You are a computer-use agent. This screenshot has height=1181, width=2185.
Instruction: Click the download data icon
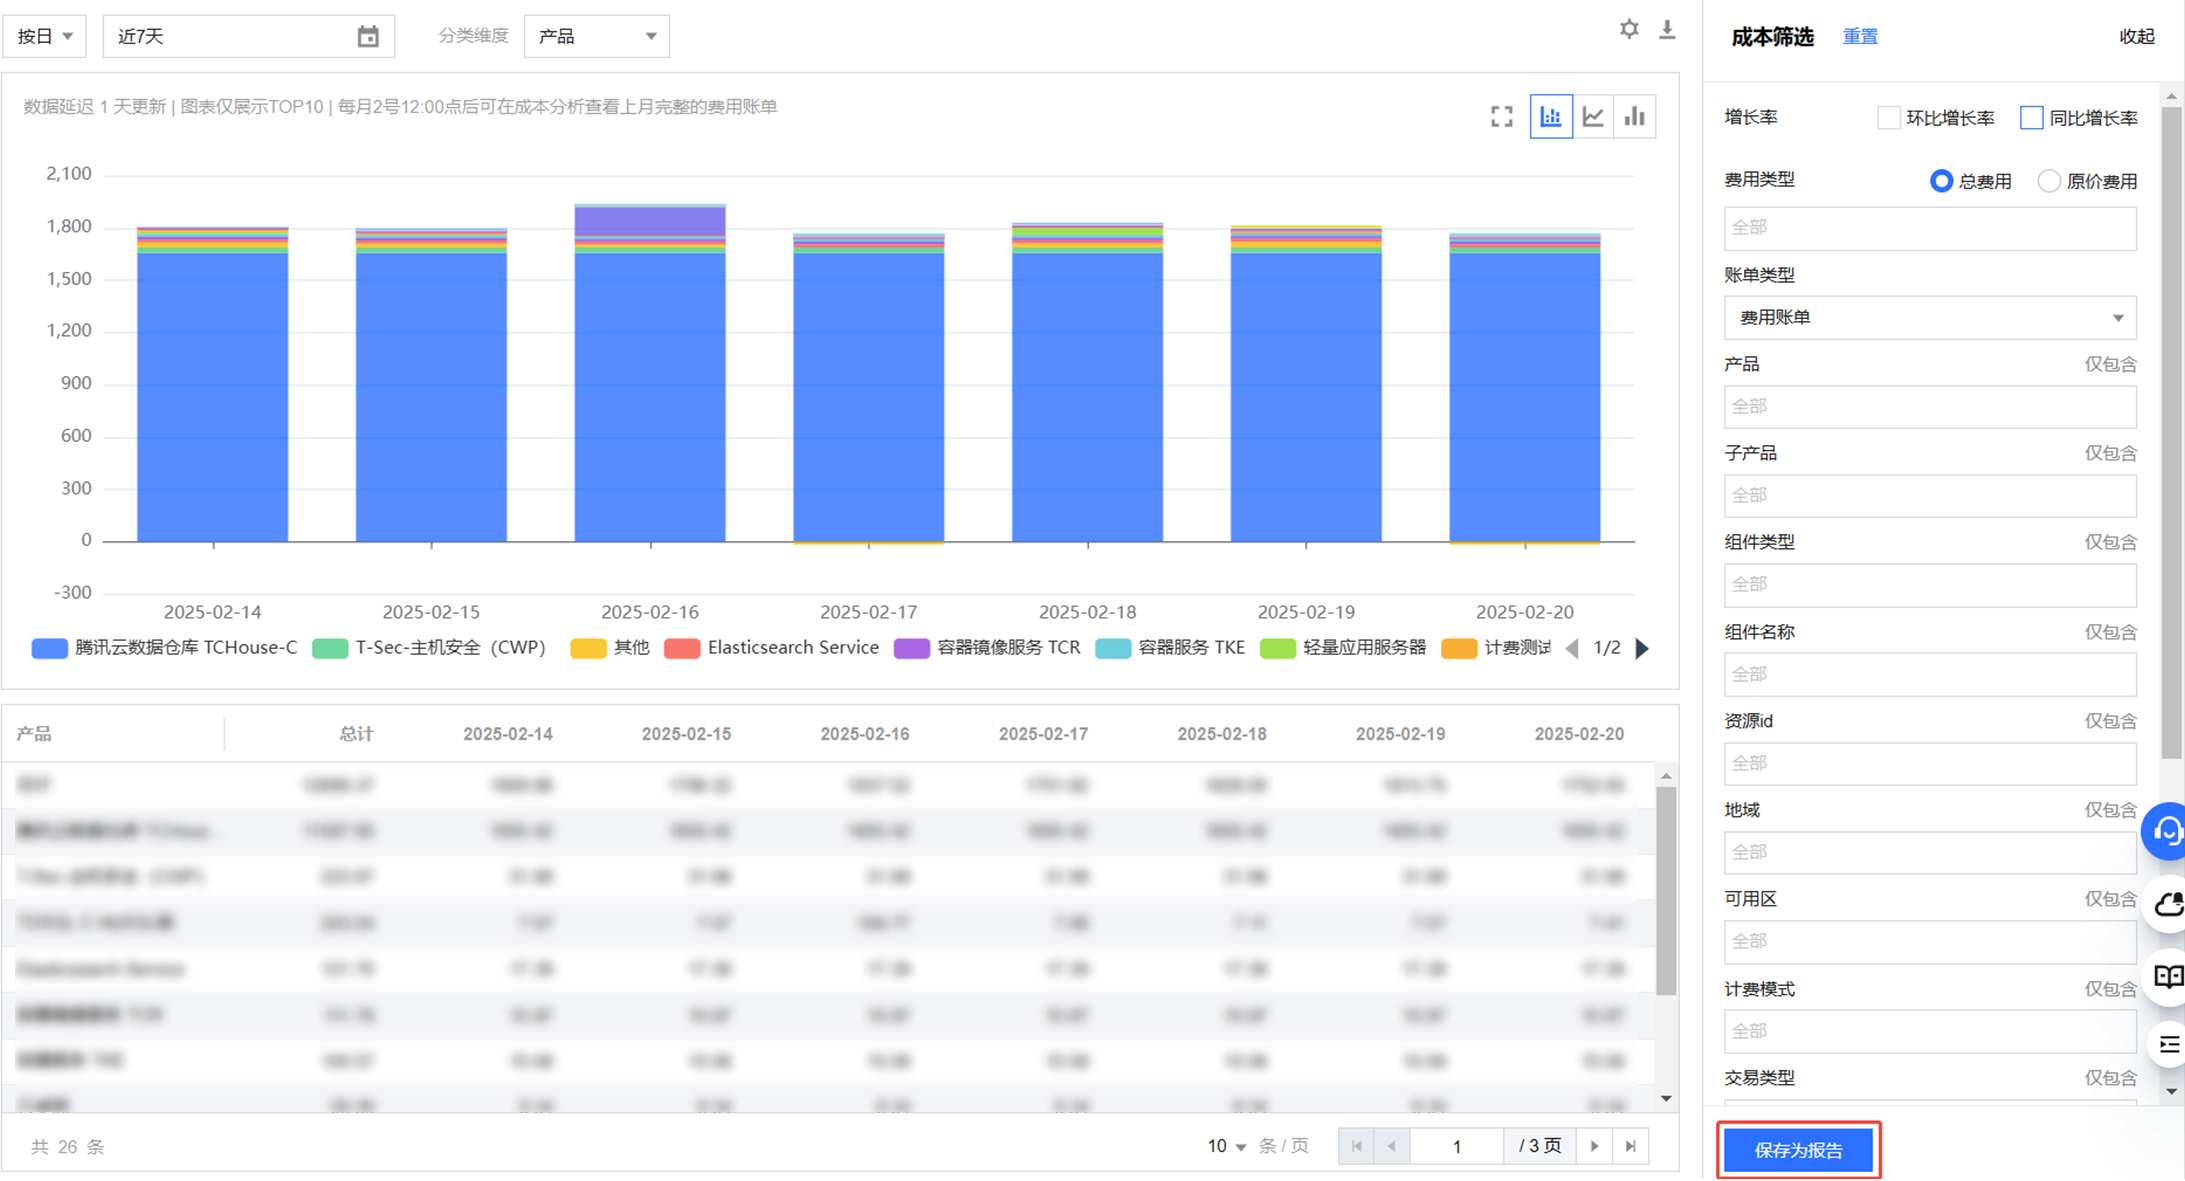[1667, 29]
